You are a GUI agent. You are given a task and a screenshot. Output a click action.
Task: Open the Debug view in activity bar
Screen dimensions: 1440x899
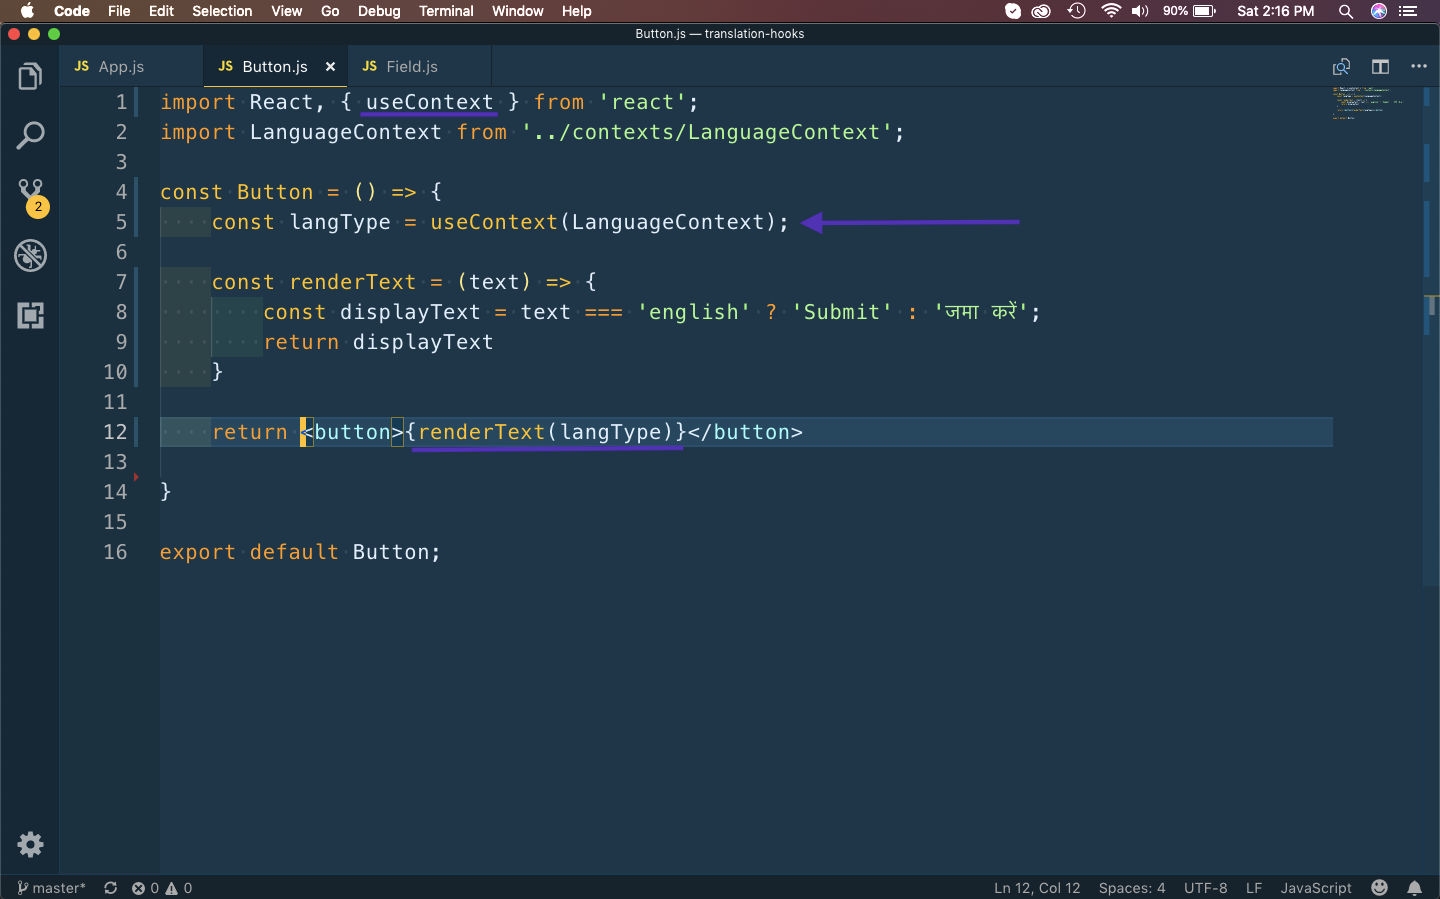tap(30, 256)
